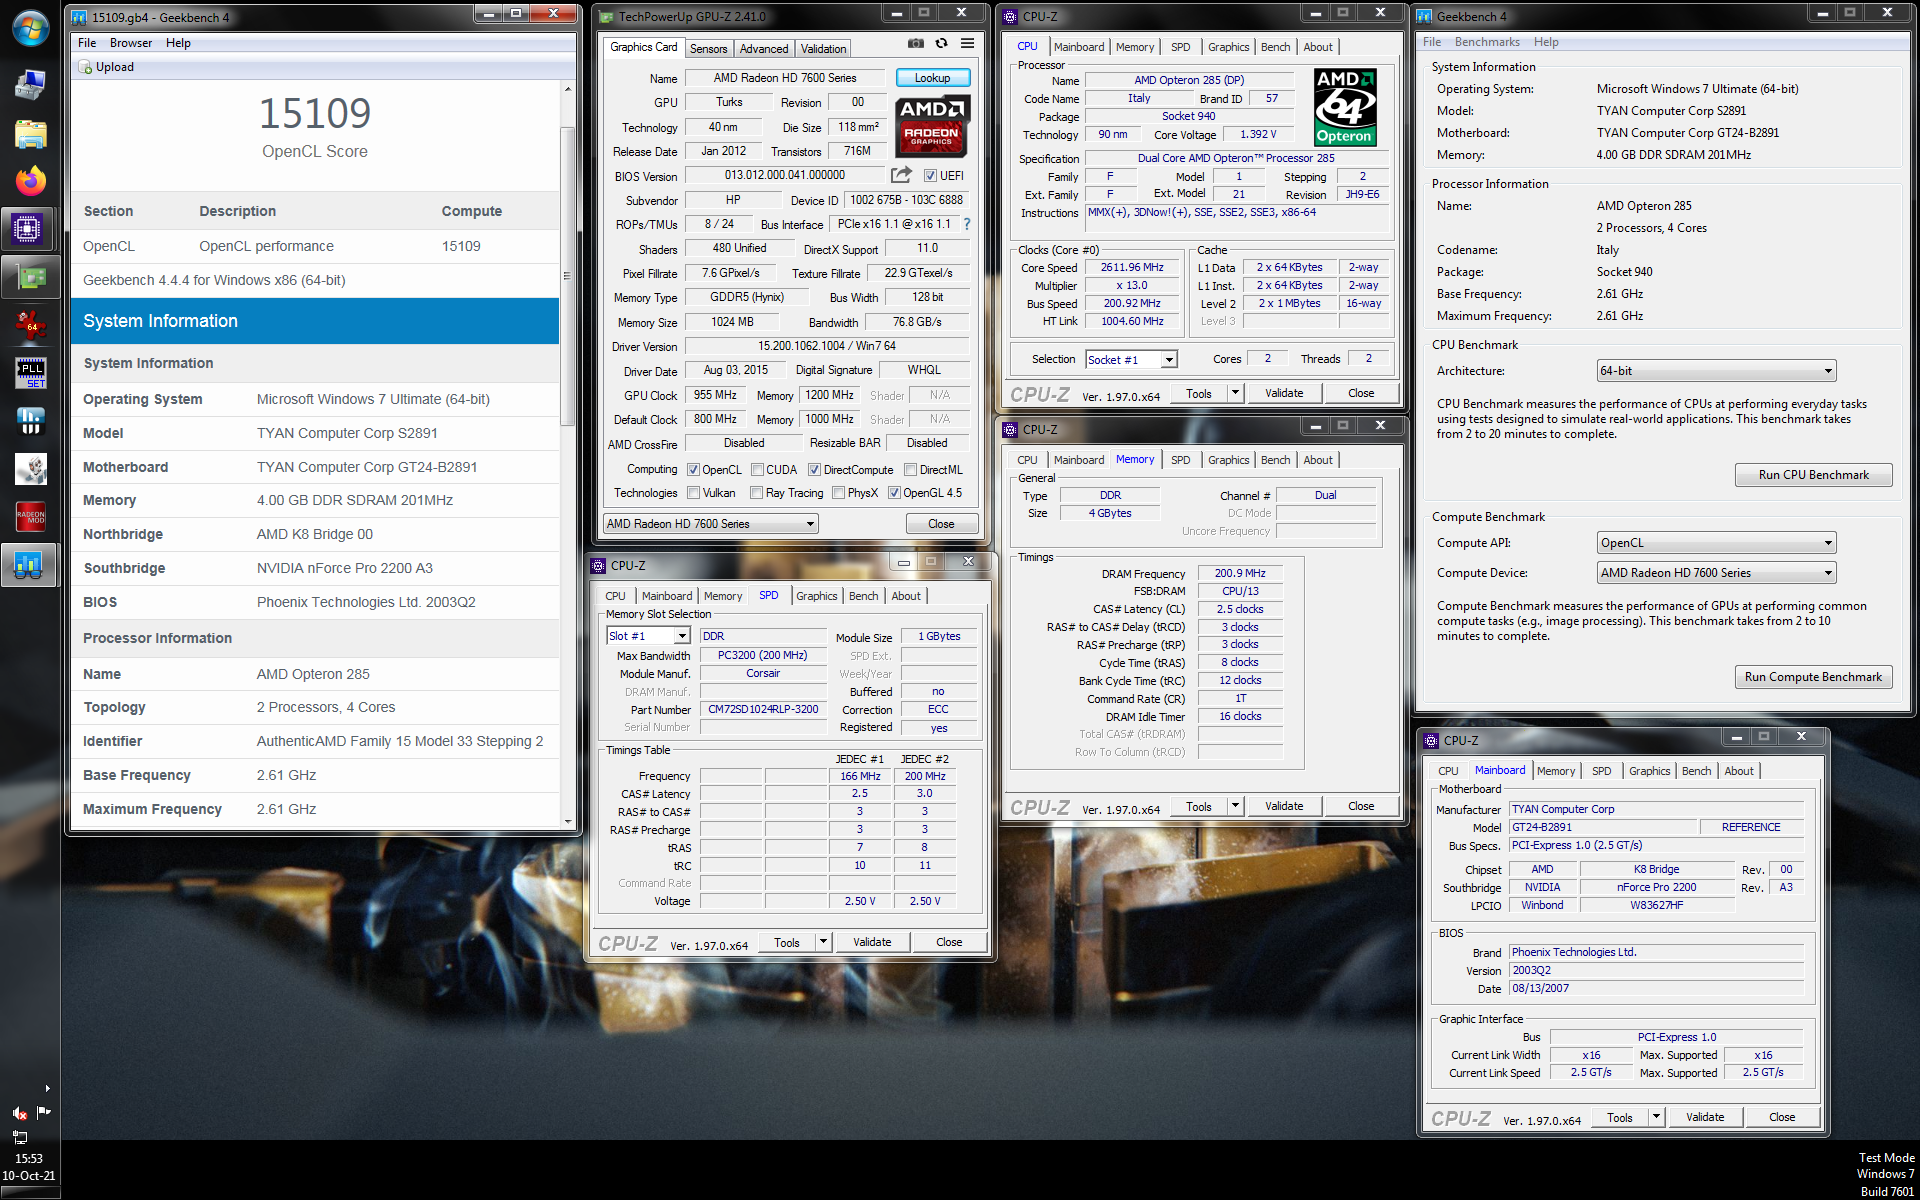This screenshot has width=1920, height=1200.
Task: Click the Action Center flag tray icon
Action: click(x=43, y=1112)
